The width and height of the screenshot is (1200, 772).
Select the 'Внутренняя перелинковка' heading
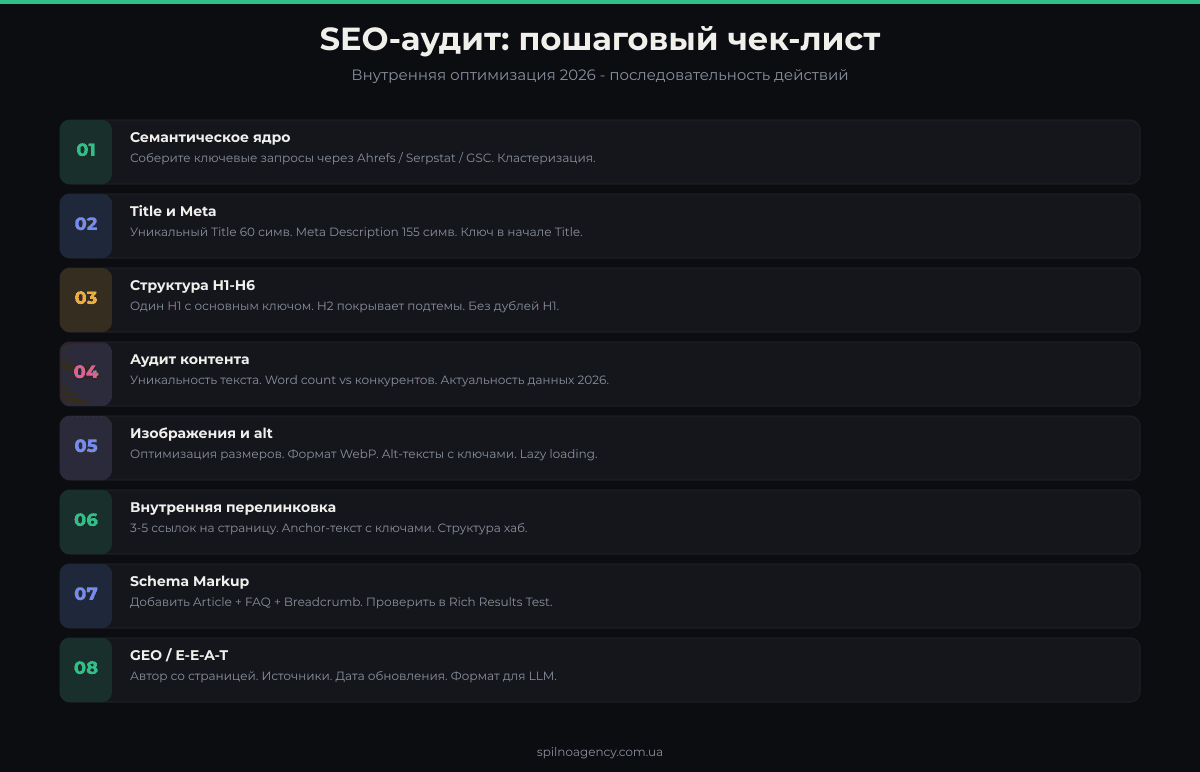point(233,507)
